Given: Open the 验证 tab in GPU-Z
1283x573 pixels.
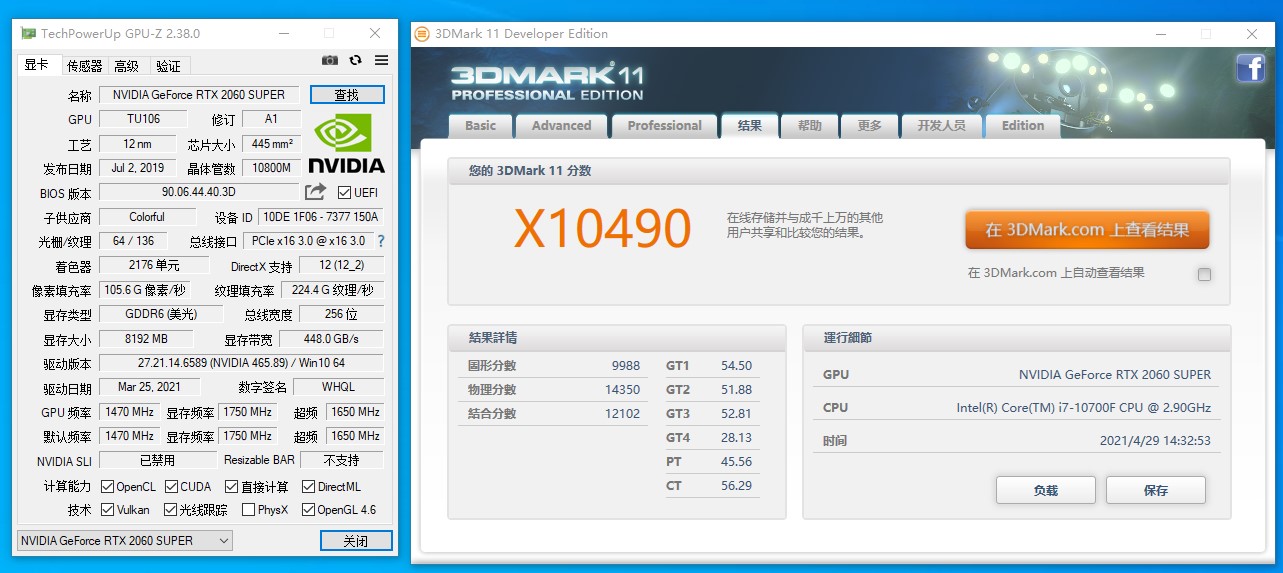Looking at the screenshot, I should (169, 66).
